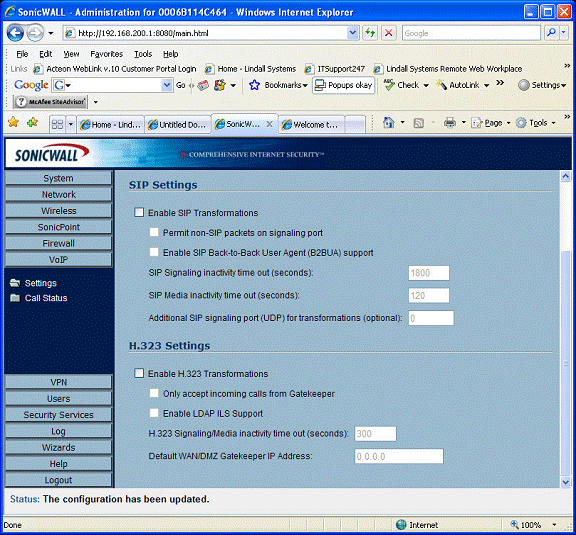Click the Google Bookmarks star icon
Screen dimensions: 576x535
(254, 85)
